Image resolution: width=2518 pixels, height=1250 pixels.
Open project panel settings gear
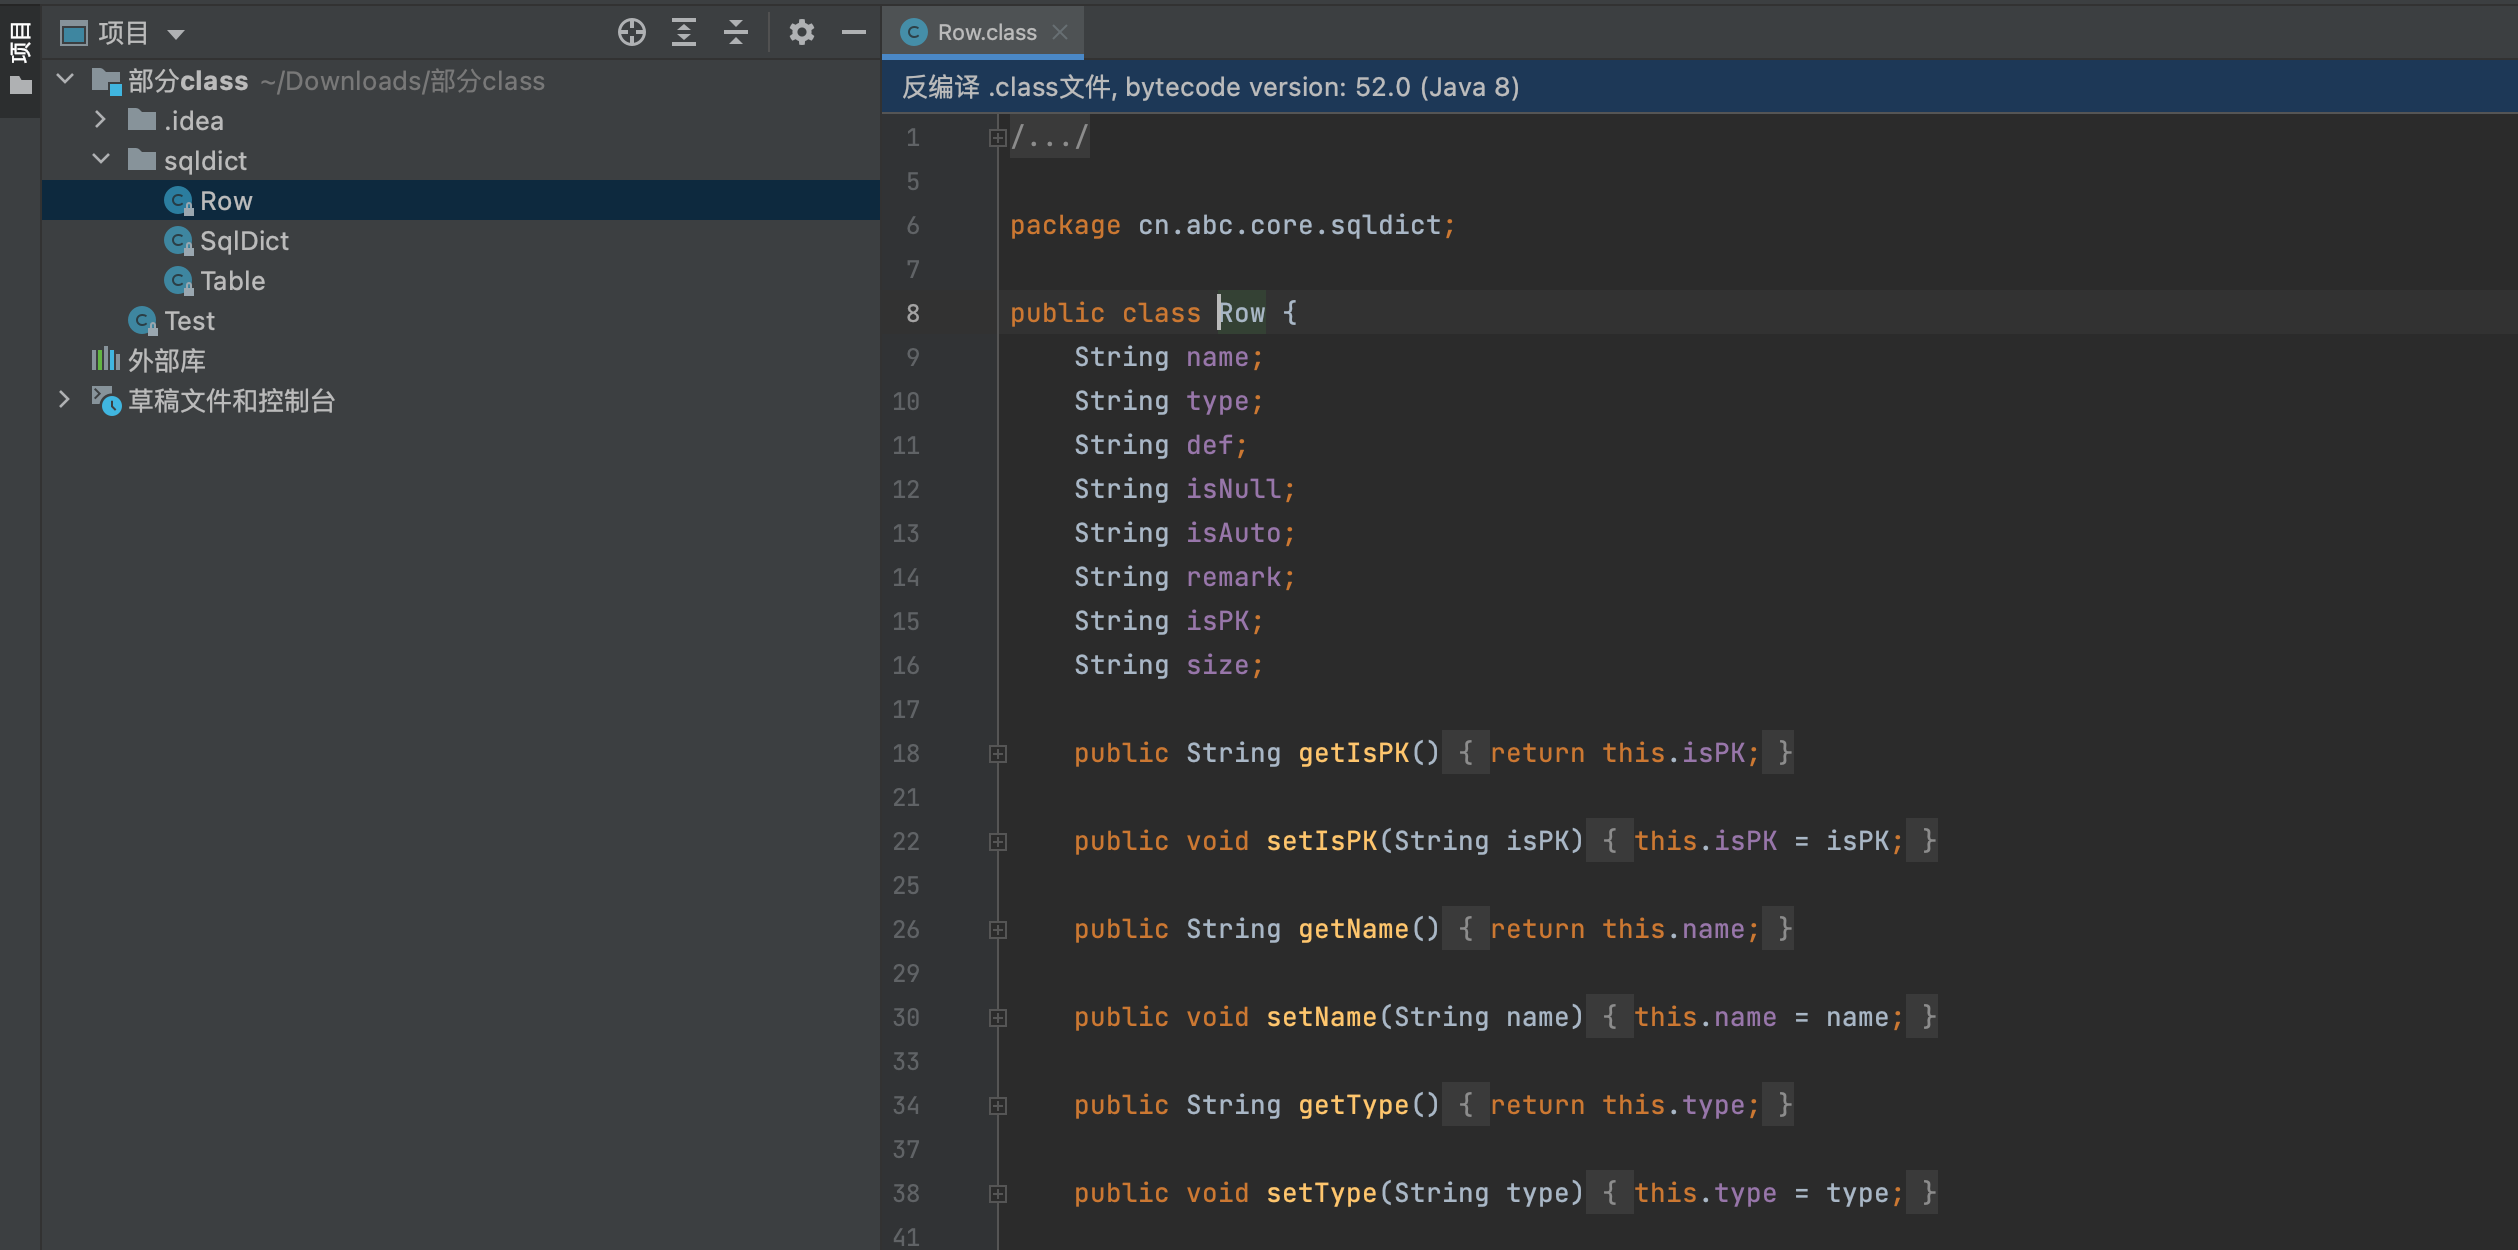(801, 33)
